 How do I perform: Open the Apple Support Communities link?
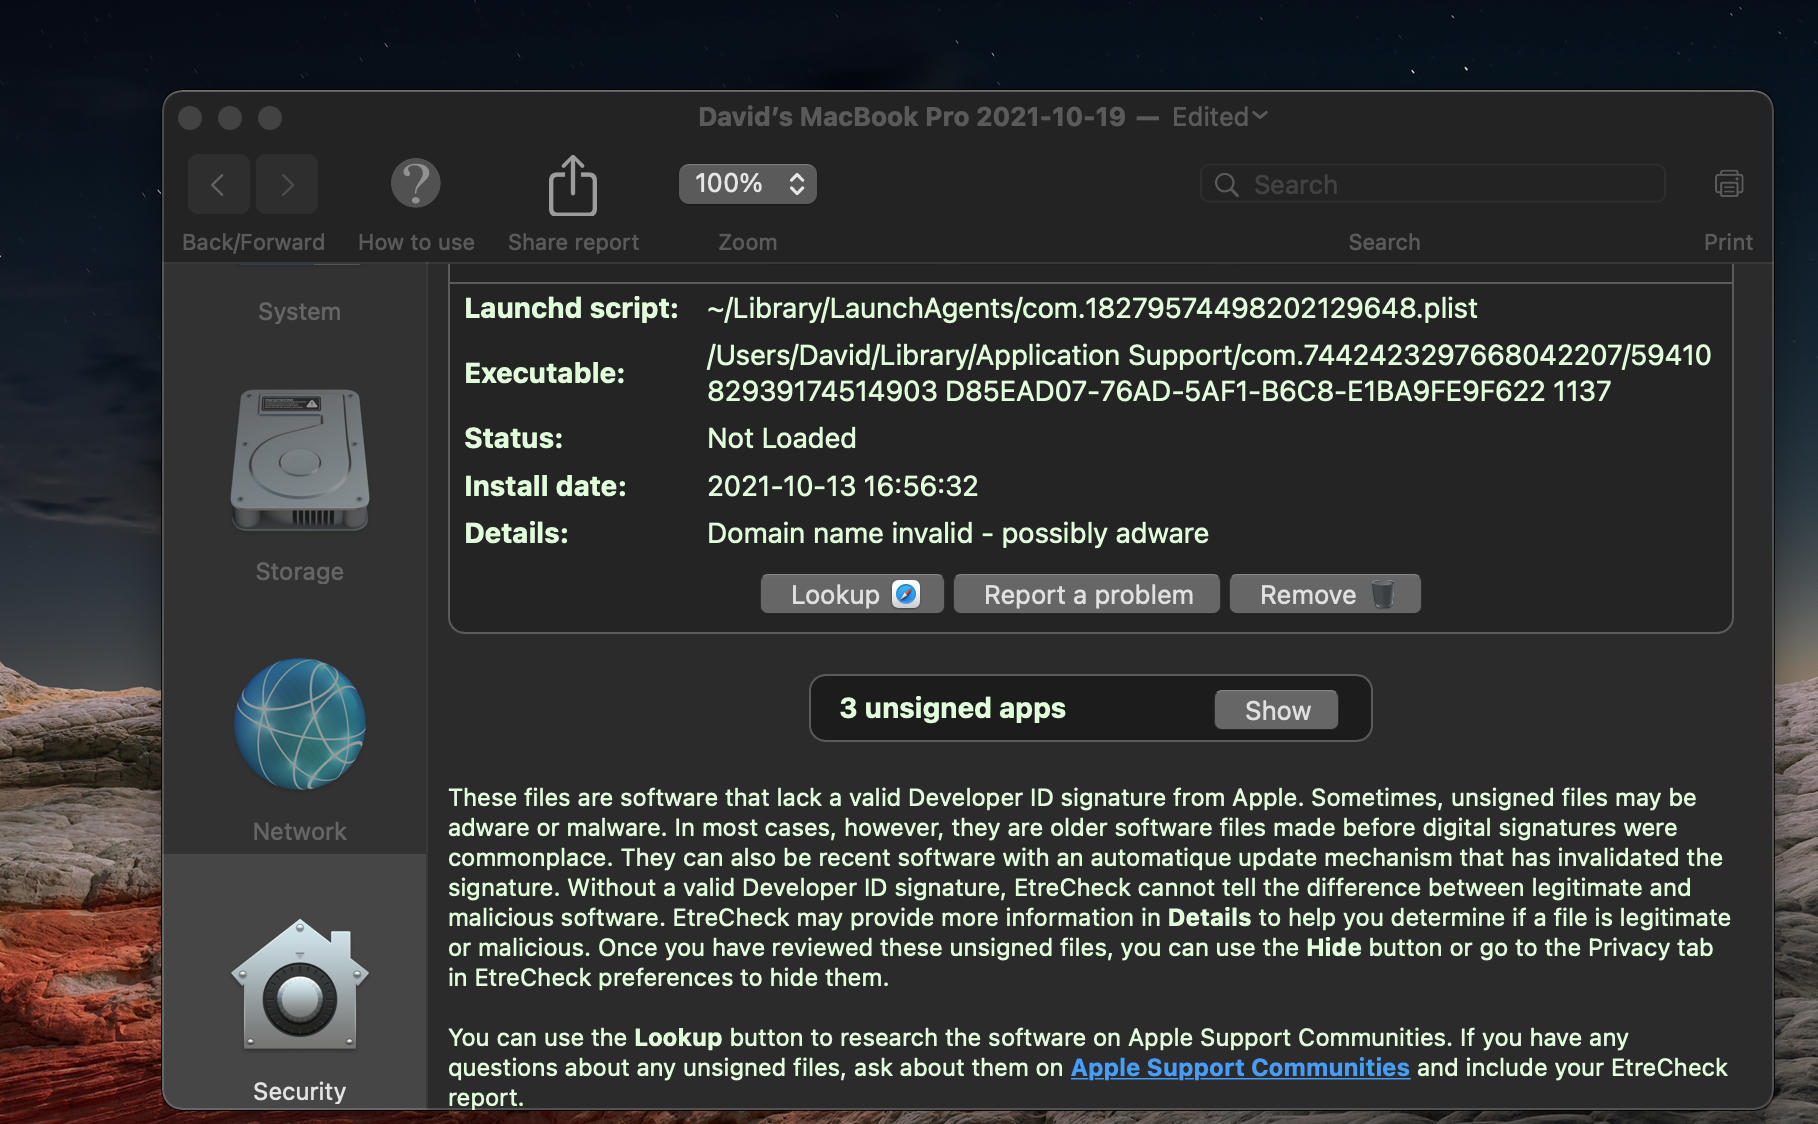(1240, 1068)
